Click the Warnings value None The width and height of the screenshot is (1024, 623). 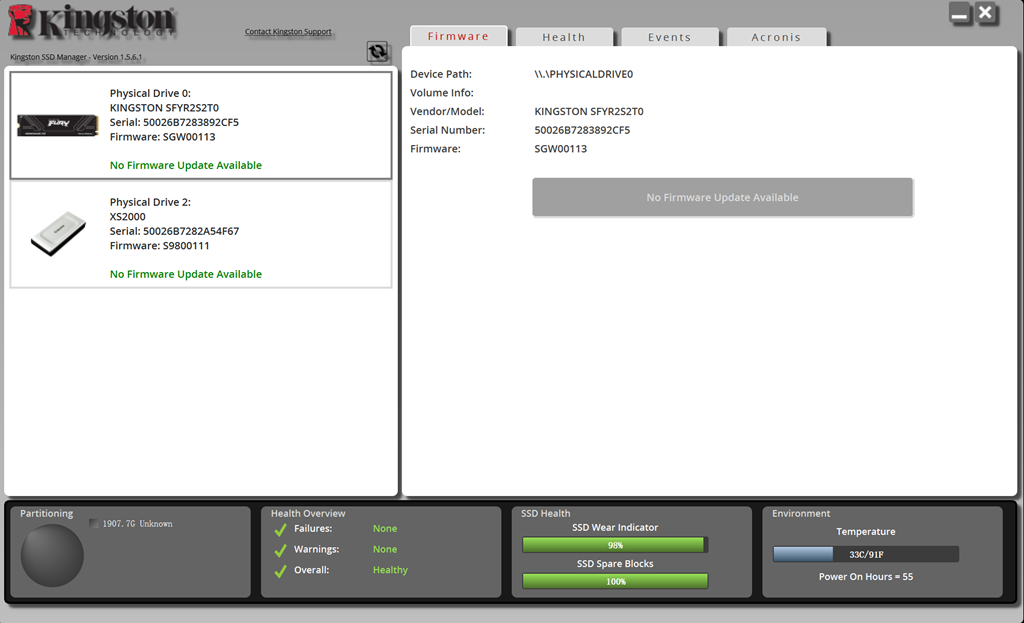pos(385,549)
